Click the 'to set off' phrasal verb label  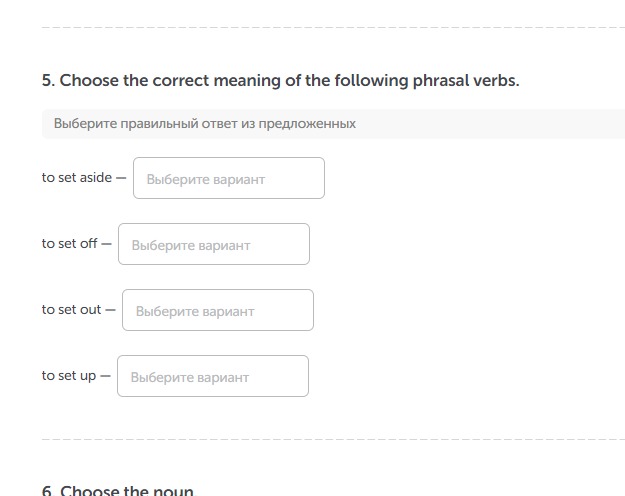pos(69,244)
